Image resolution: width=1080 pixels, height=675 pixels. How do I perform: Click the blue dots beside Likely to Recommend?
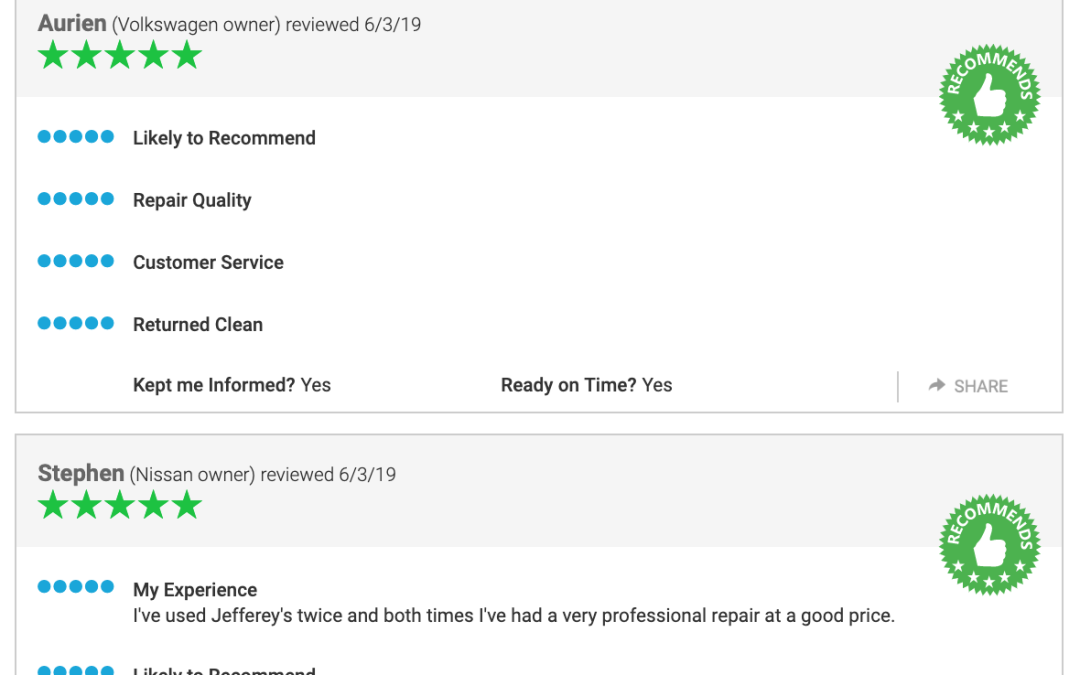coord(76,136)
